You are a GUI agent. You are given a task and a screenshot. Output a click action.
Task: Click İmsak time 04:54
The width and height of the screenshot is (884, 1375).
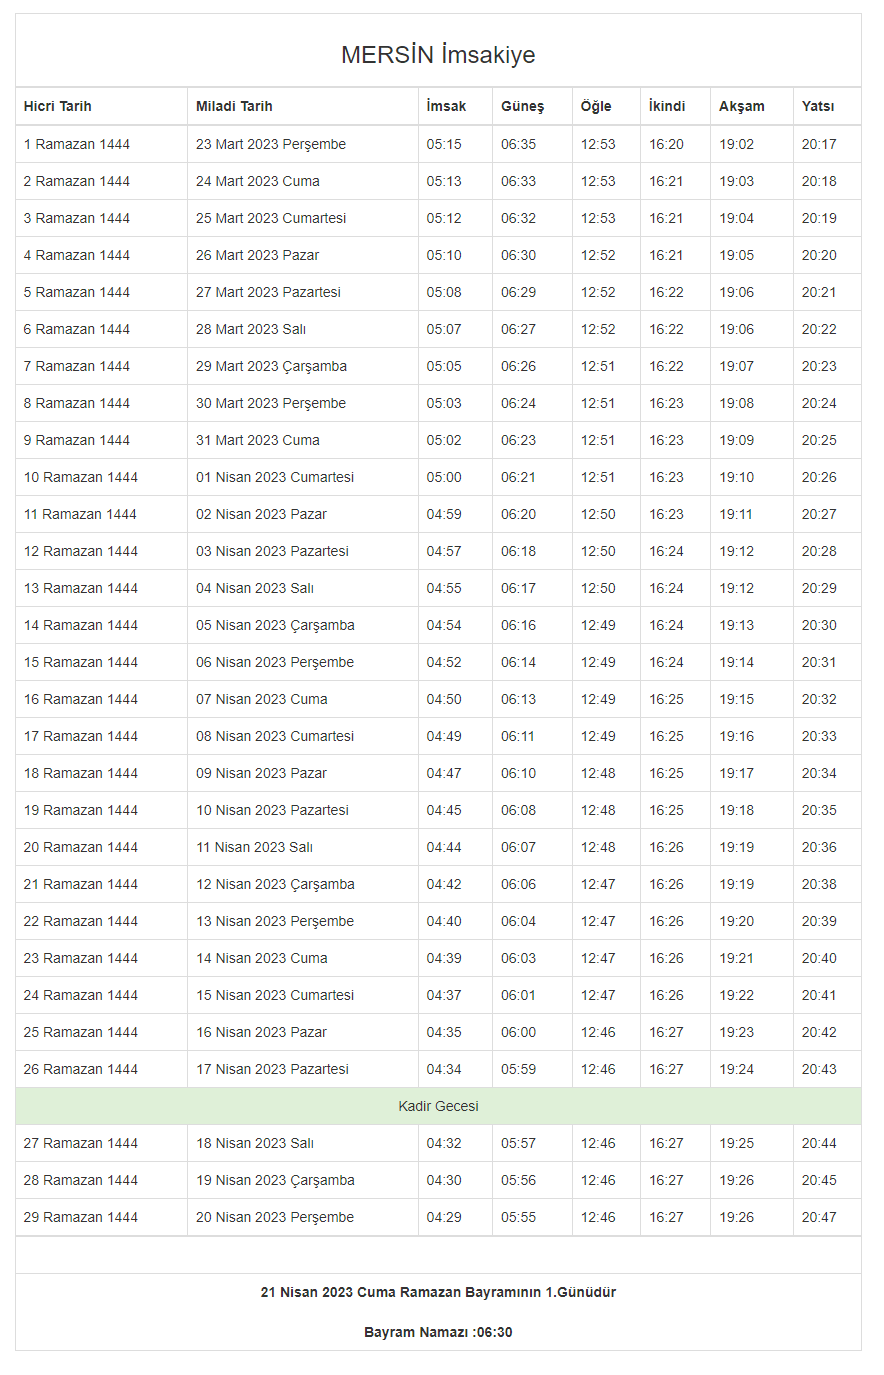444,625
